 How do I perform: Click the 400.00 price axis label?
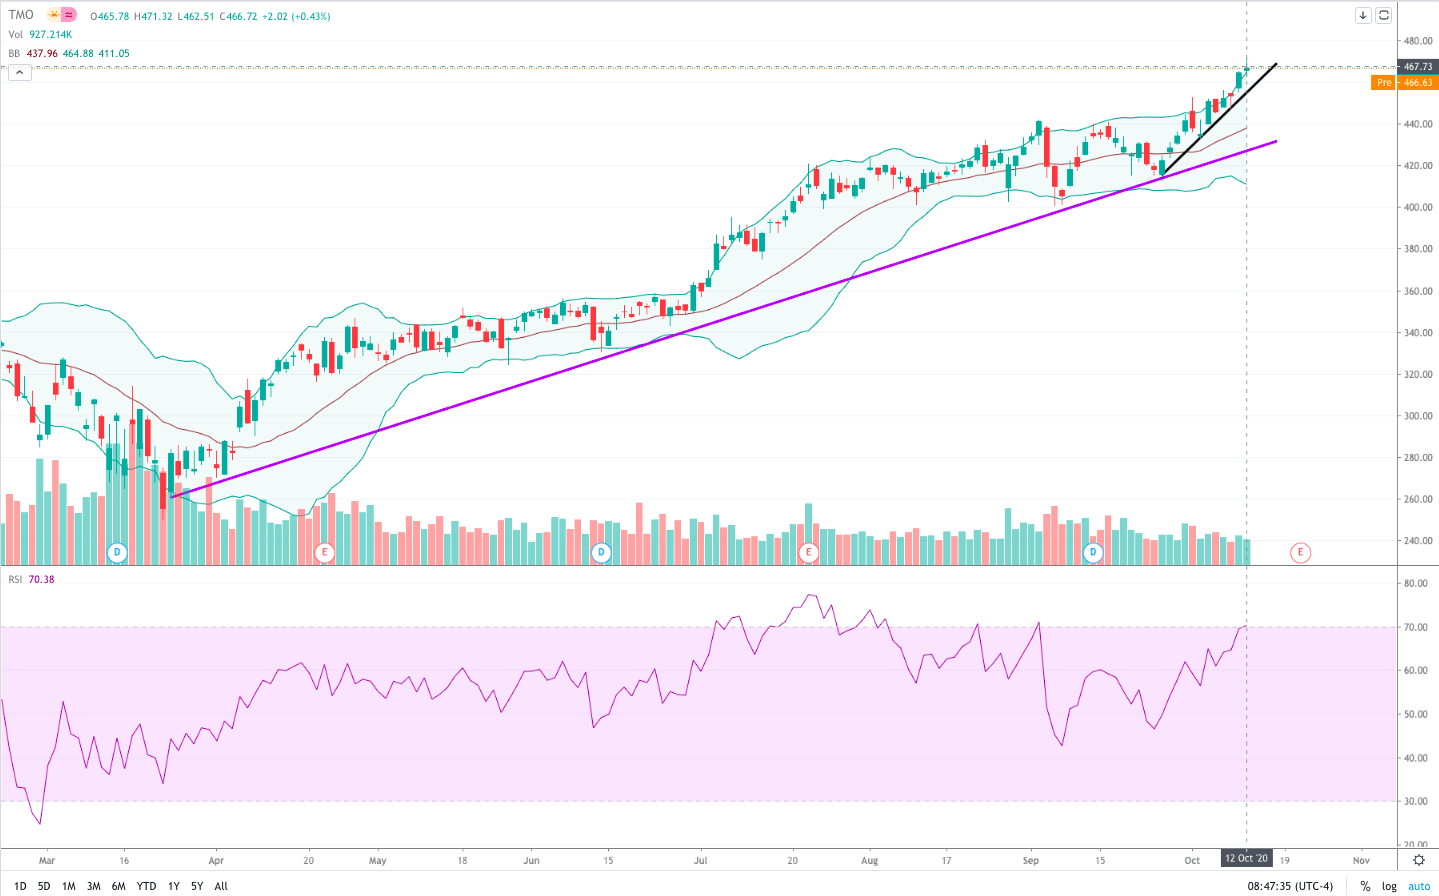pos(1418,208)
